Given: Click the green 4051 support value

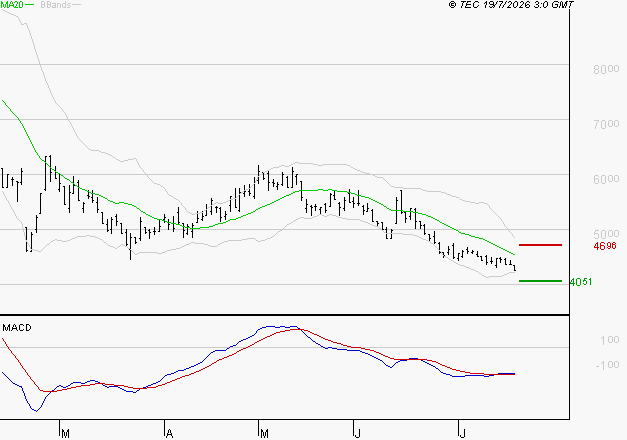Looking at the screenshot, I should pyautogui.click(x=581, y=282).
